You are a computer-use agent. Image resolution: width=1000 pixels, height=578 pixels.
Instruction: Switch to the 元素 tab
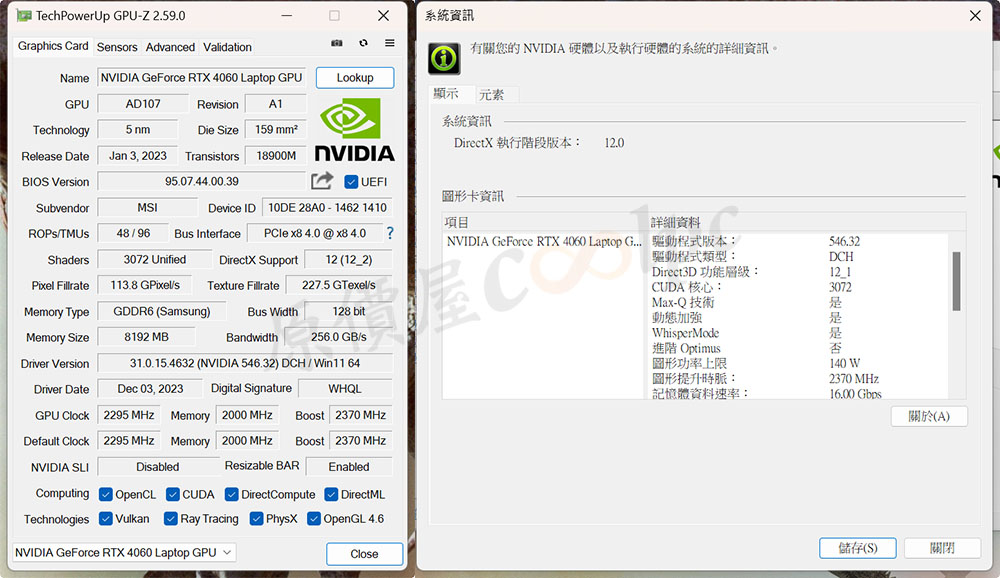pyautogui.click(x=496, y=95)
